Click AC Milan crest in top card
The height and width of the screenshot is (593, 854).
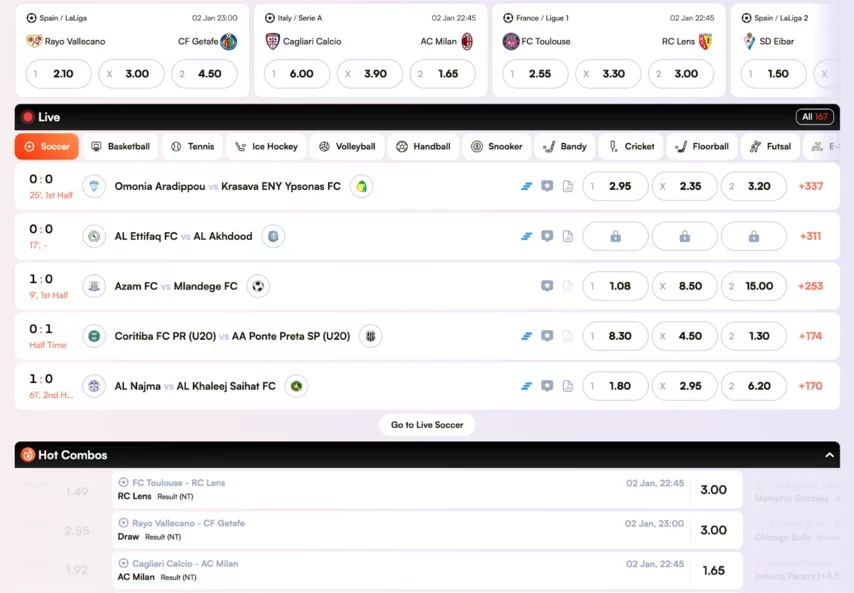click(x=467, y=42)
